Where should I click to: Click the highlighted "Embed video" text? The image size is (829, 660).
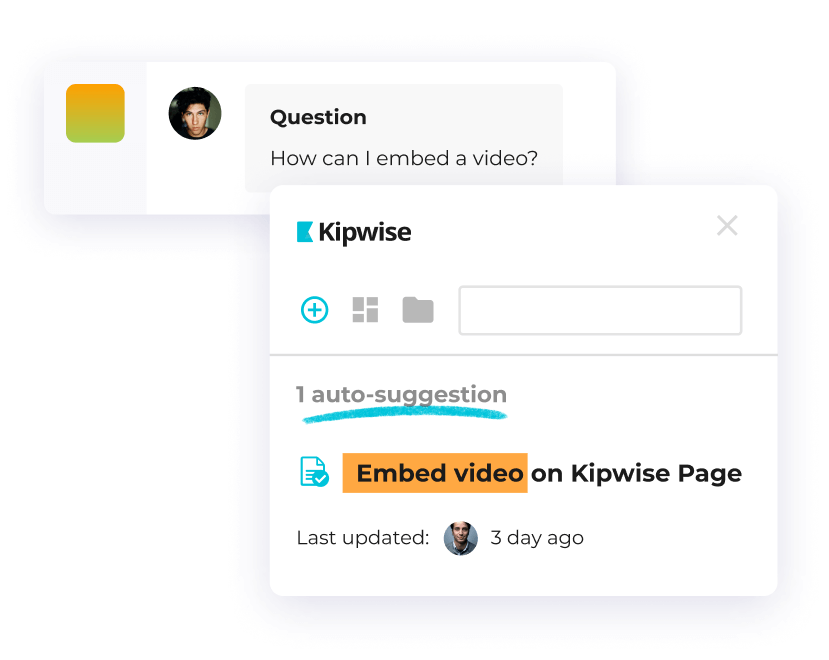coord(435,473)
